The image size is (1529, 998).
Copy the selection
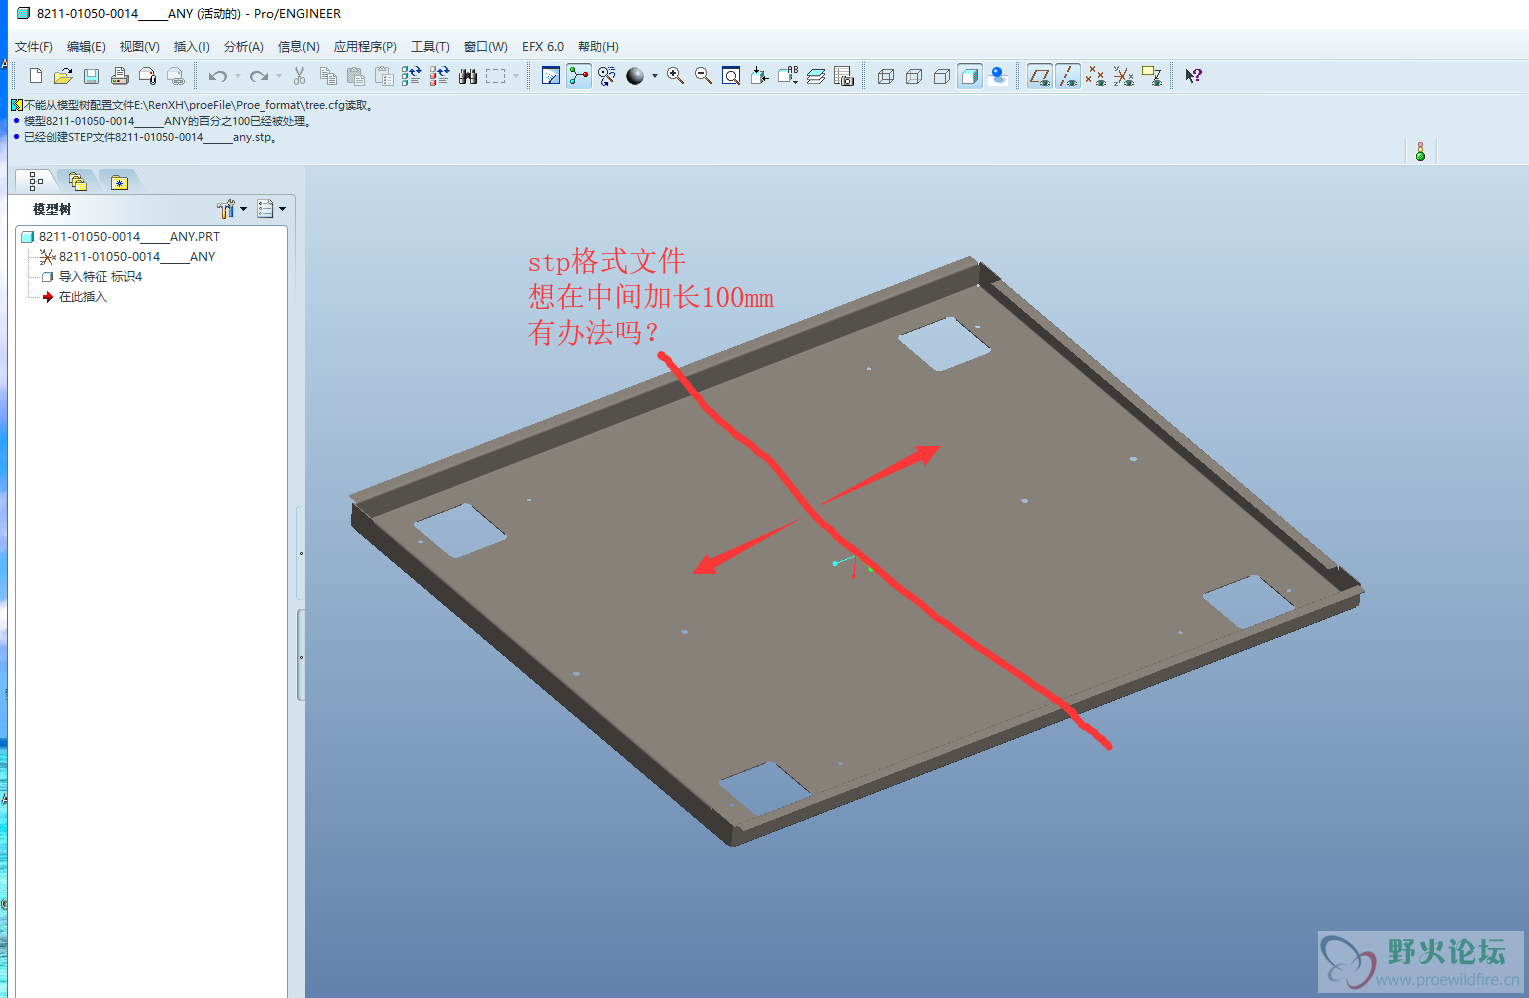[328, 76]
